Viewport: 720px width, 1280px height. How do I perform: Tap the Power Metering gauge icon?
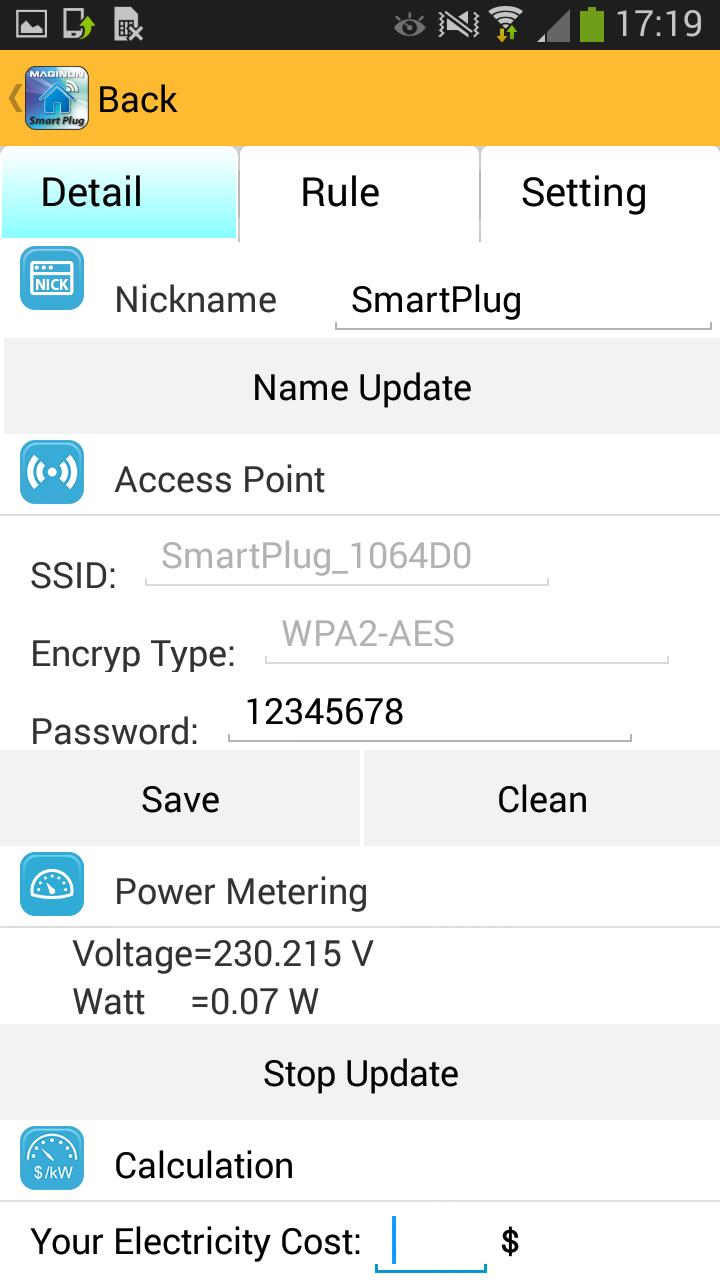coord(52,884)
